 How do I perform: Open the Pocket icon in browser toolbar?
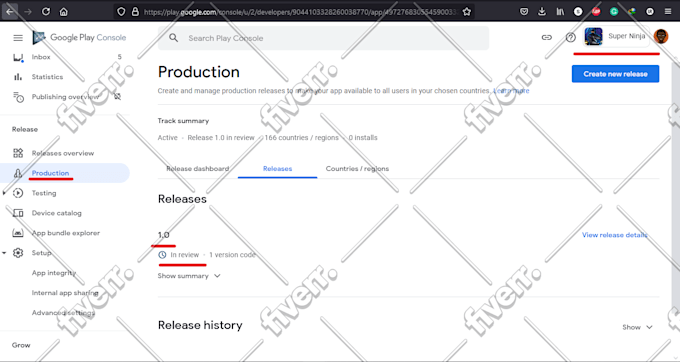(524, 12)
